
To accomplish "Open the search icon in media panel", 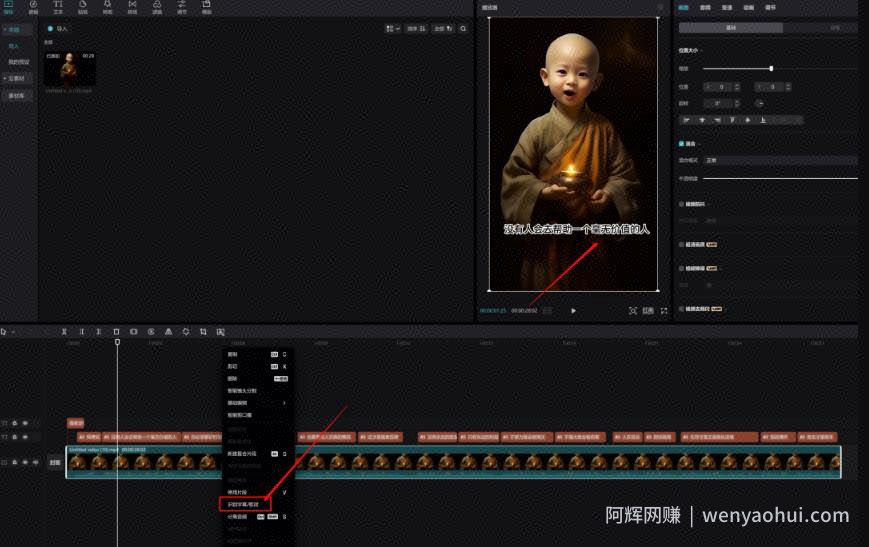I will (463, 29).
